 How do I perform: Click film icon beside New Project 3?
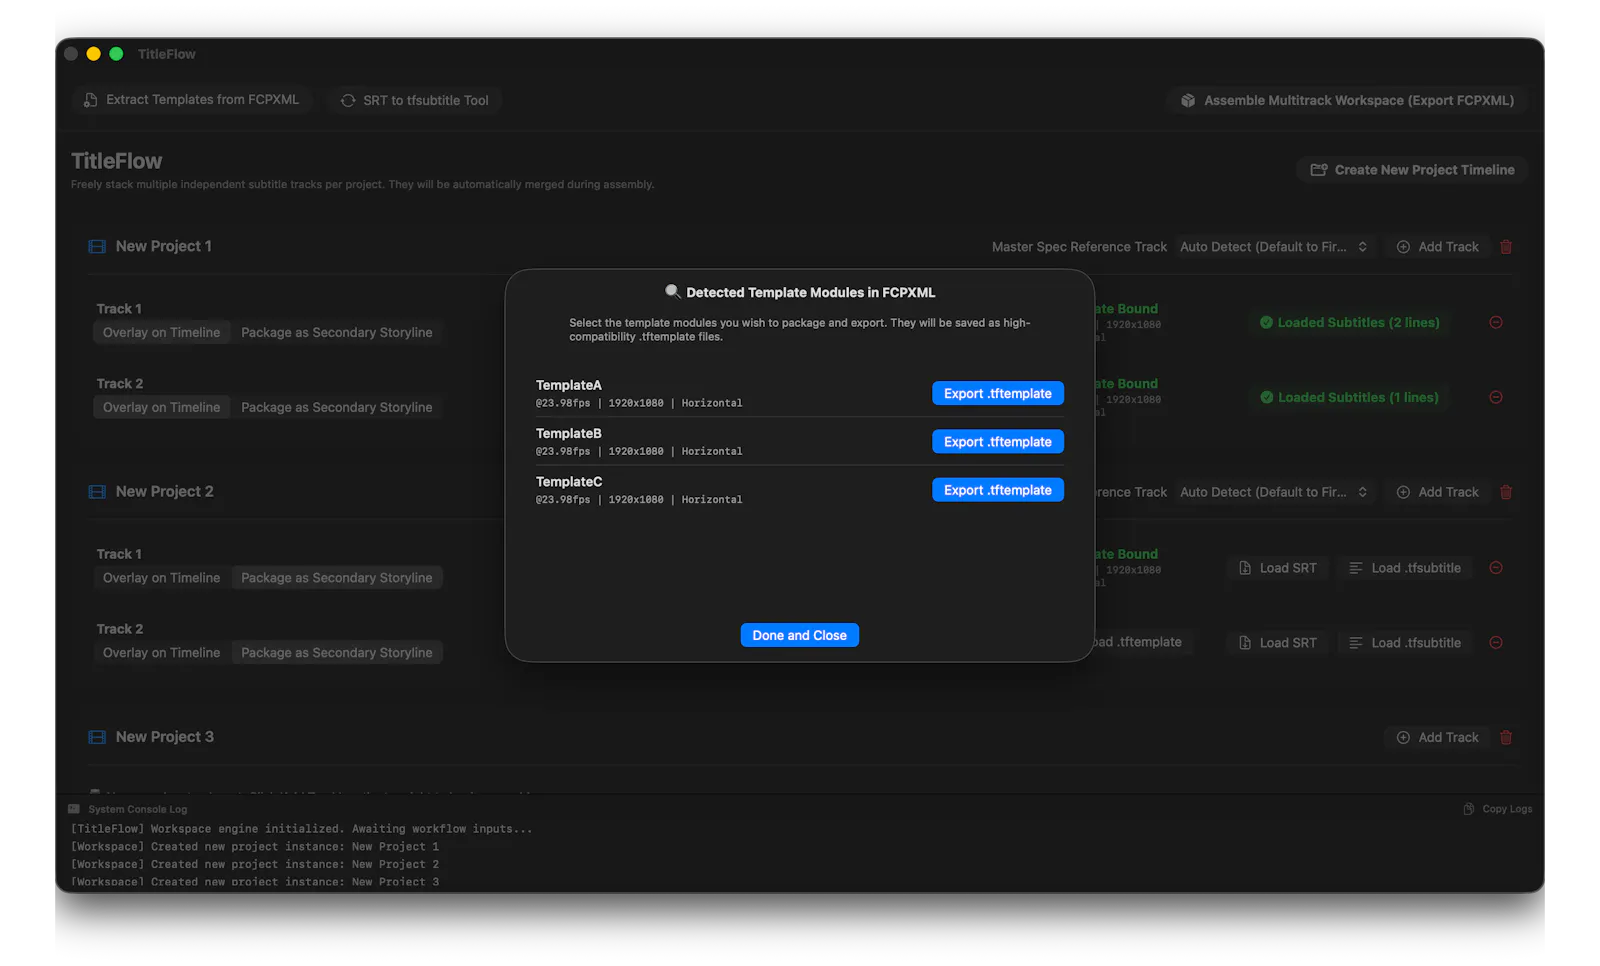[97, 737]
